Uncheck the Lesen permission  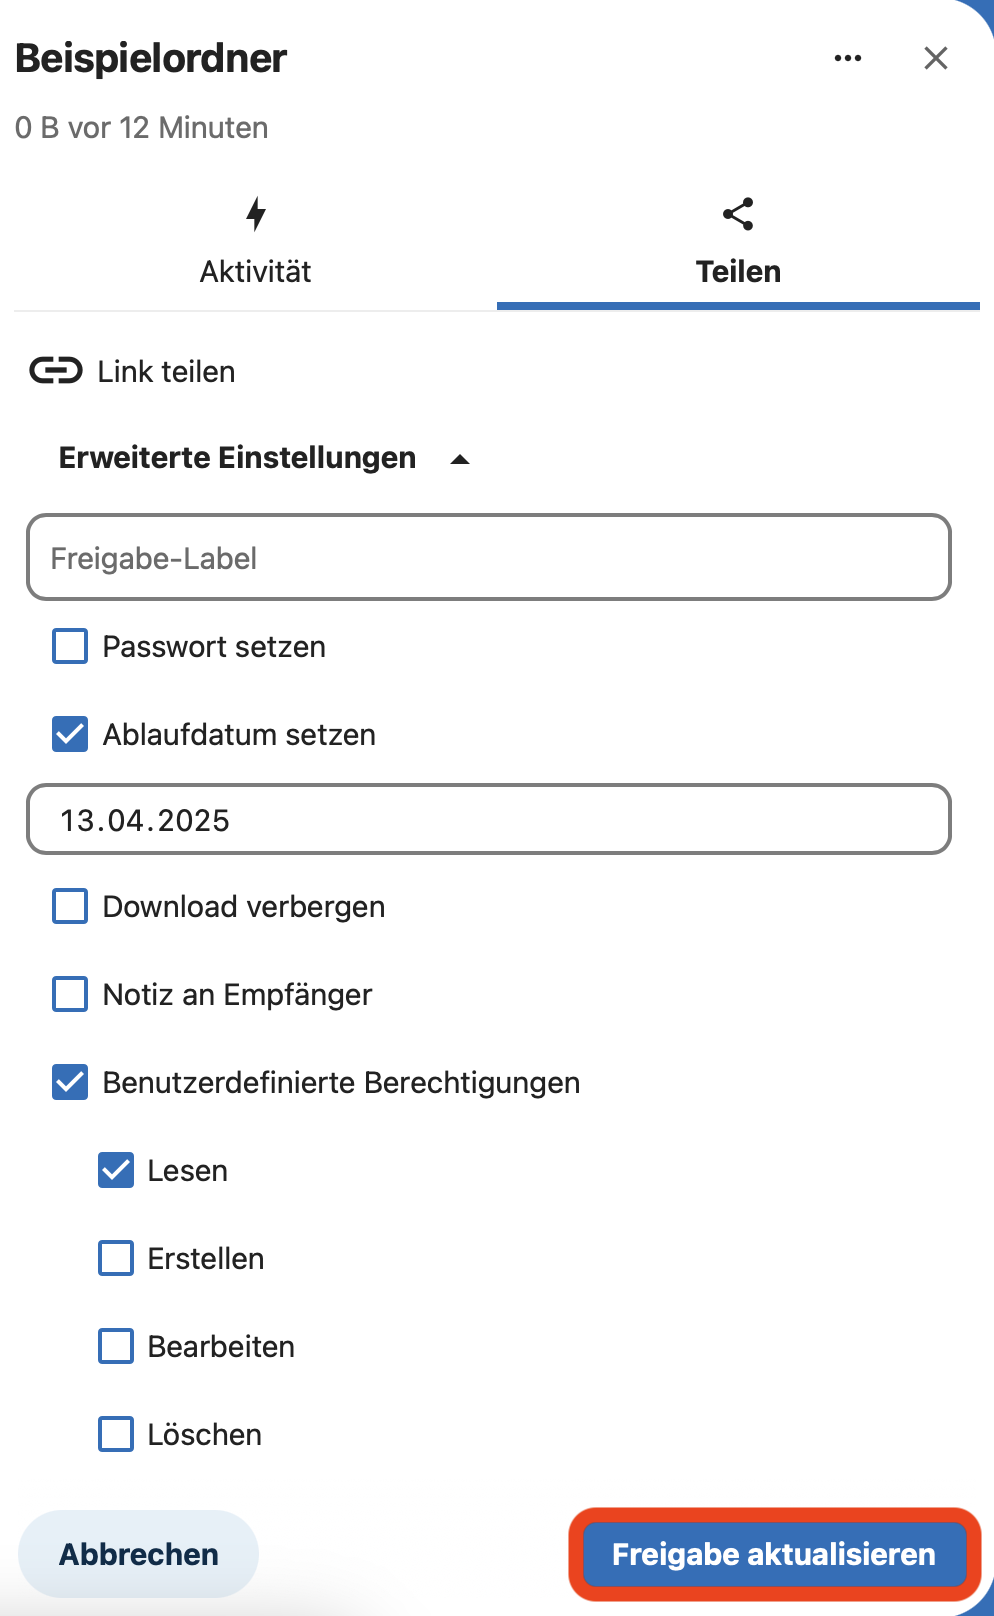click(116, 1170)
